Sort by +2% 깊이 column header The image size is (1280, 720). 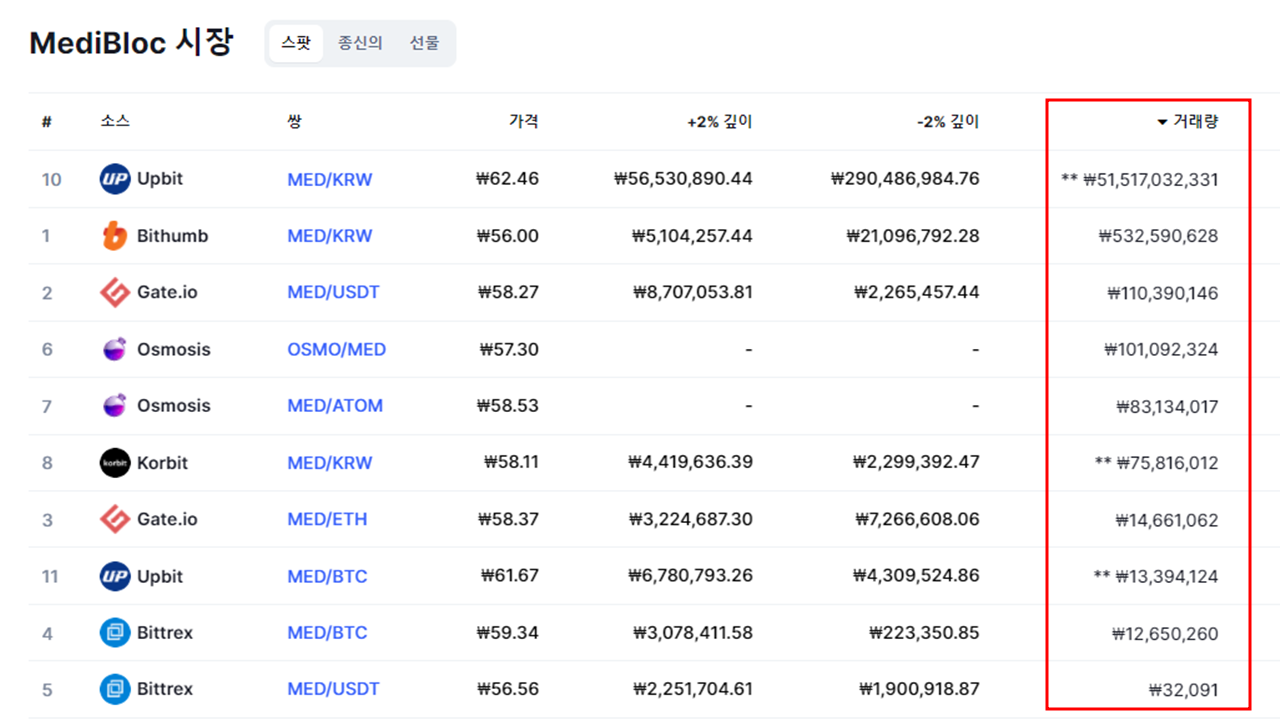(x=719, y=122)
